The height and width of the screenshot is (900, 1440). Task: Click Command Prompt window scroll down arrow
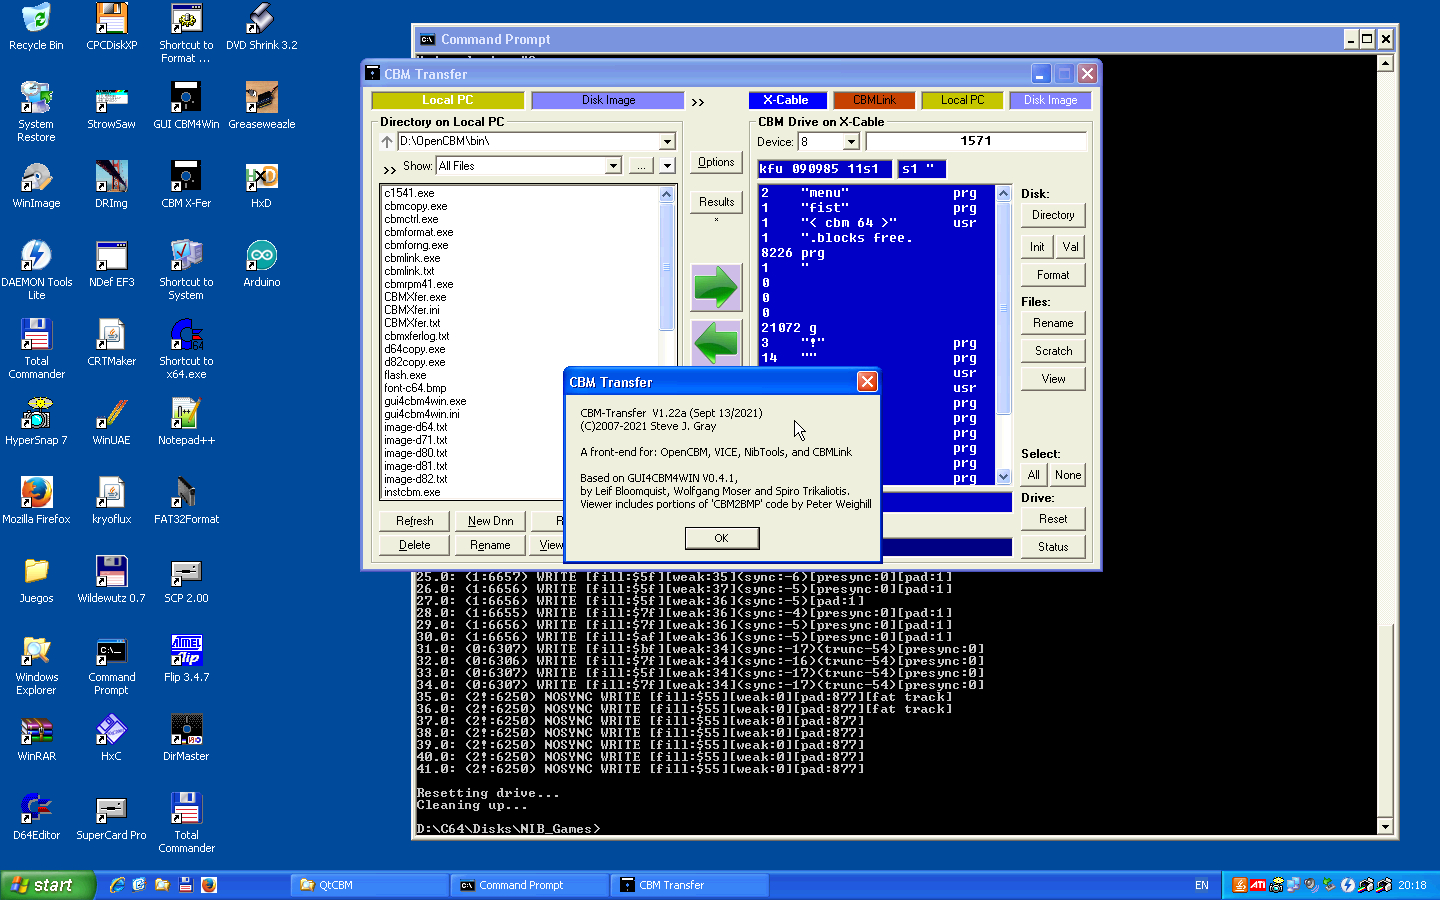(1385, 826)
